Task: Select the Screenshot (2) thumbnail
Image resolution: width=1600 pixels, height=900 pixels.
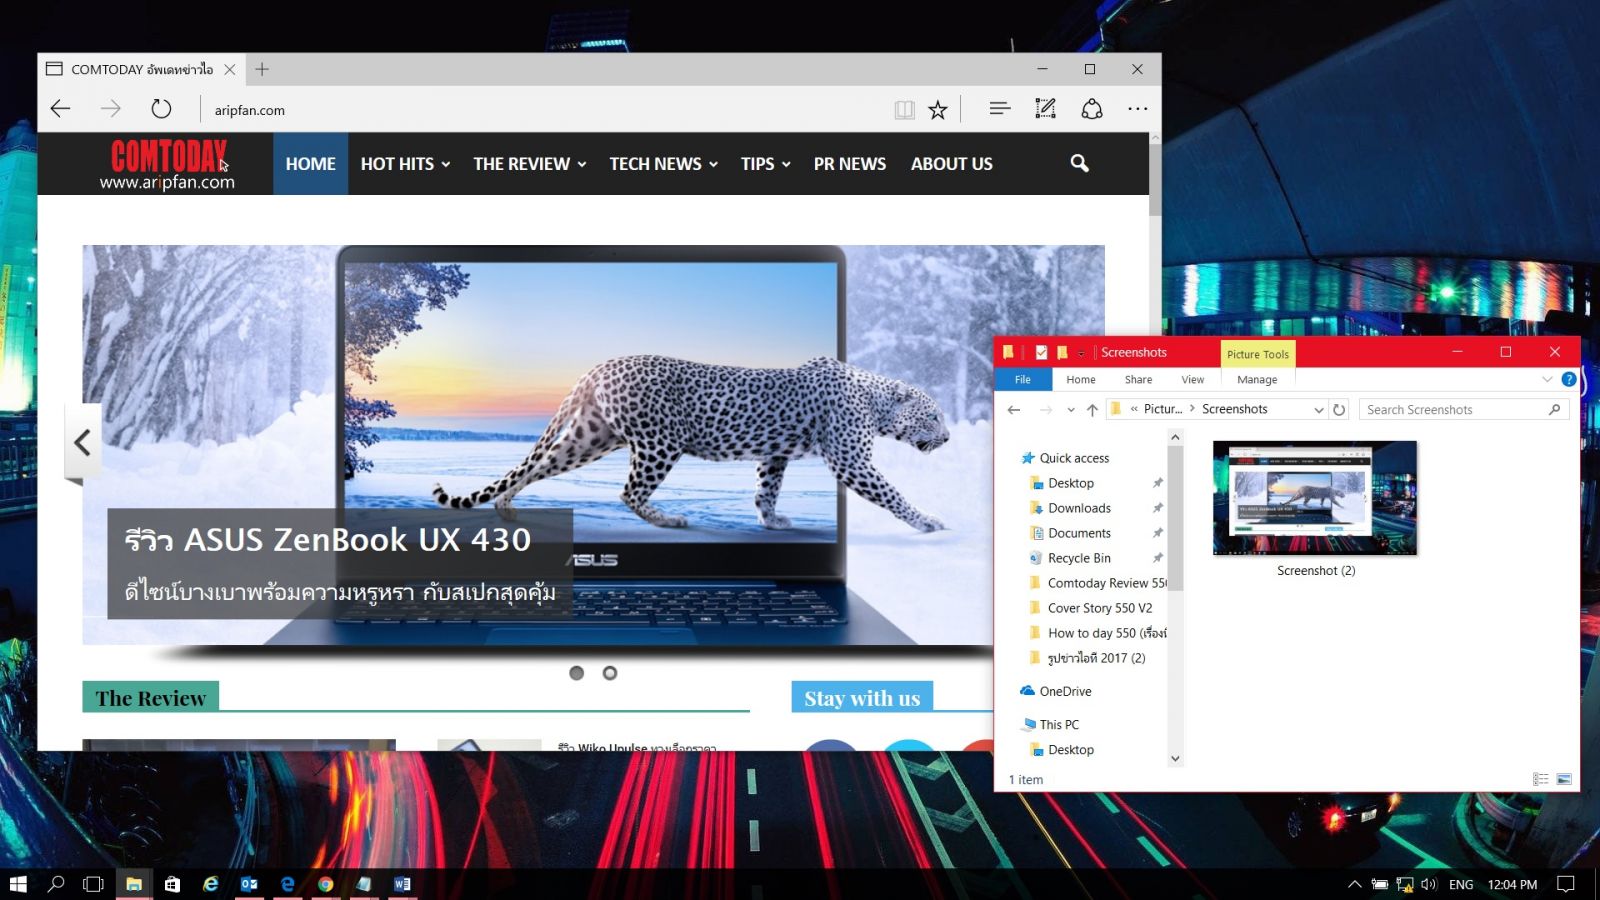Action: click(1315, 498)
